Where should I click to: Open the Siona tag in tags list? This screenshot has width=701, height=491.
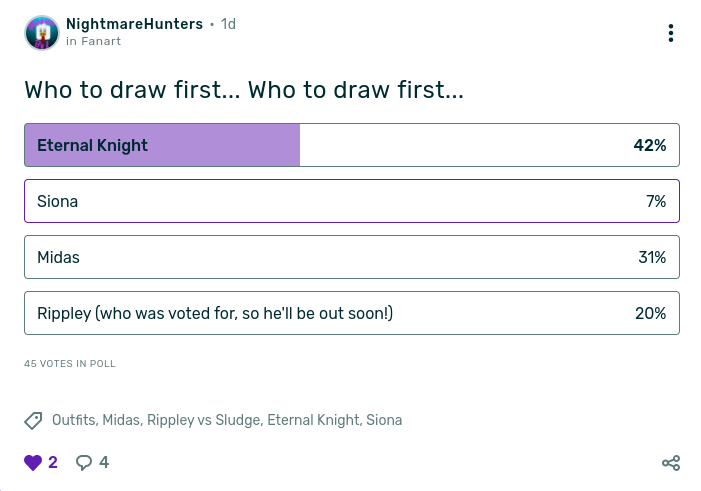coord(384,420)
